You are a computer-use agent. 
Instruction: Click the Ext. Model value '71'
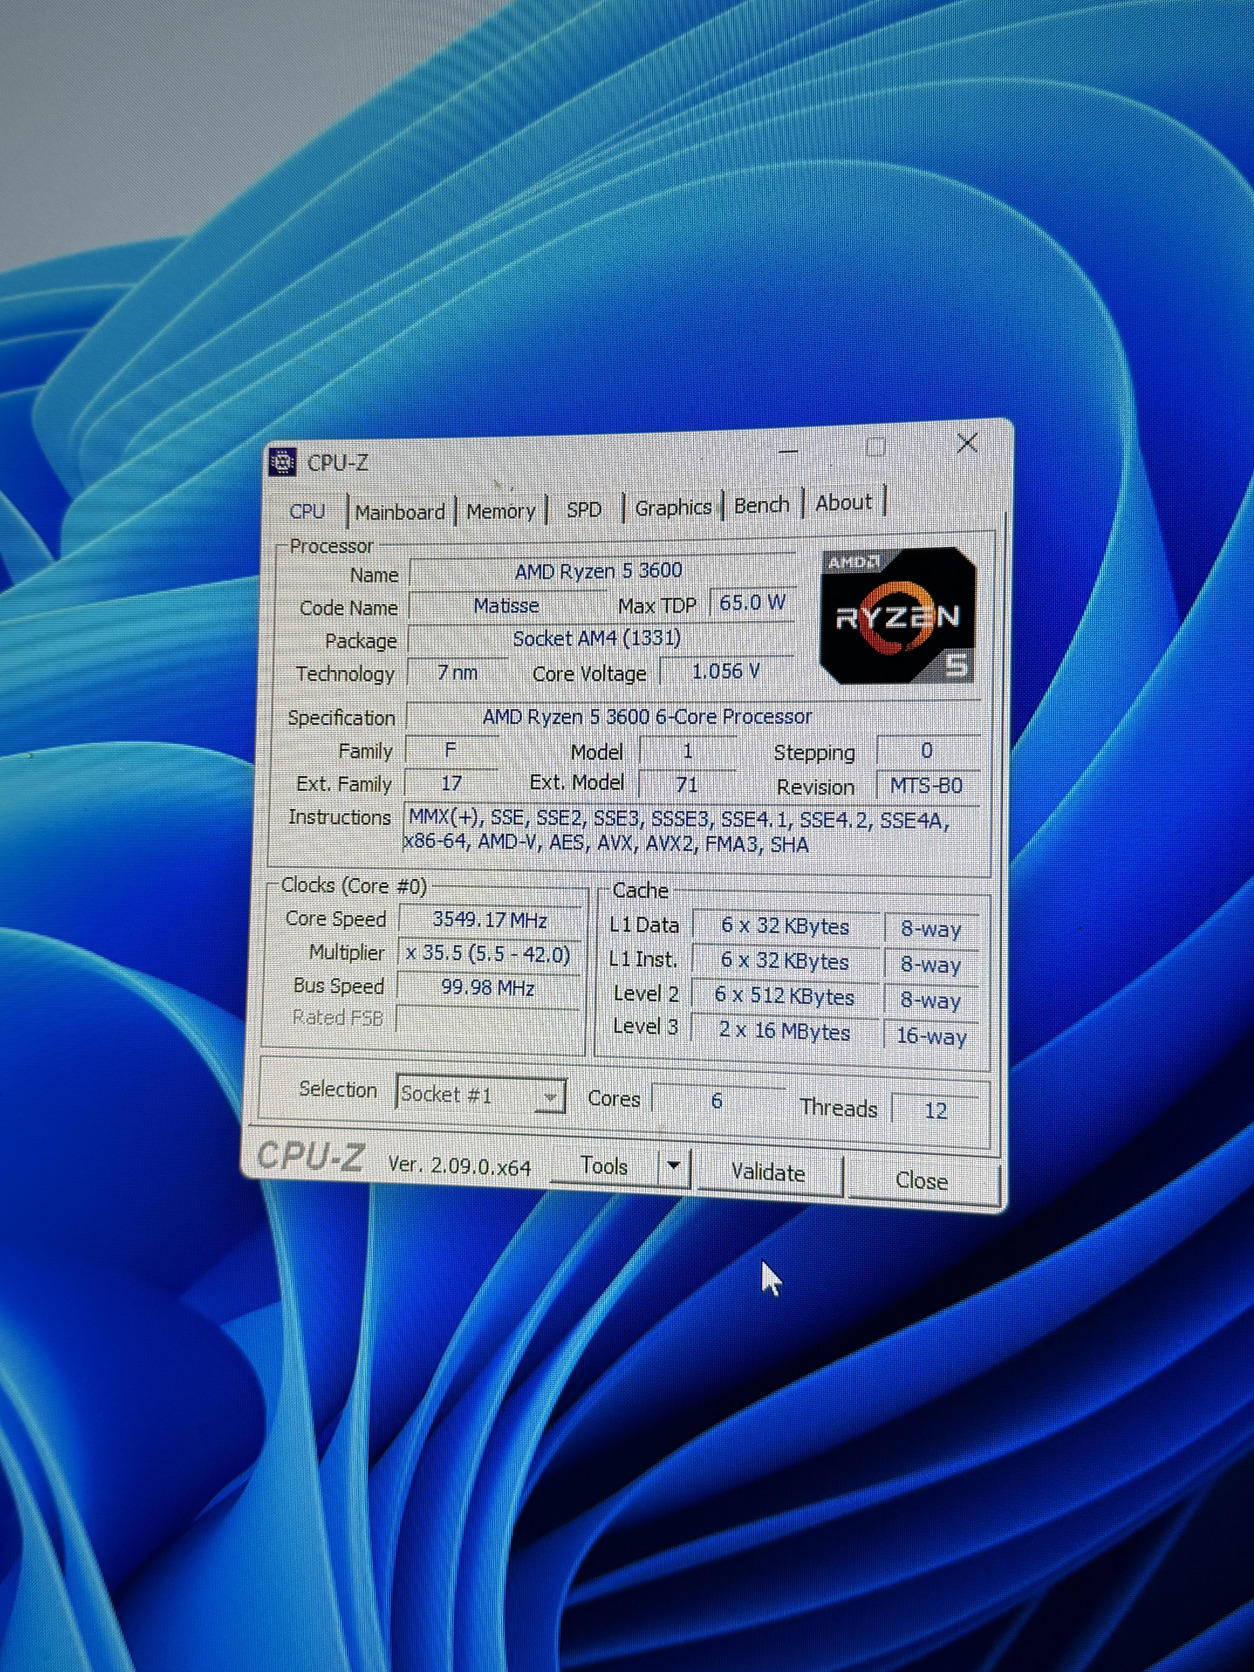pyautogui.click(x=687, y=784)
